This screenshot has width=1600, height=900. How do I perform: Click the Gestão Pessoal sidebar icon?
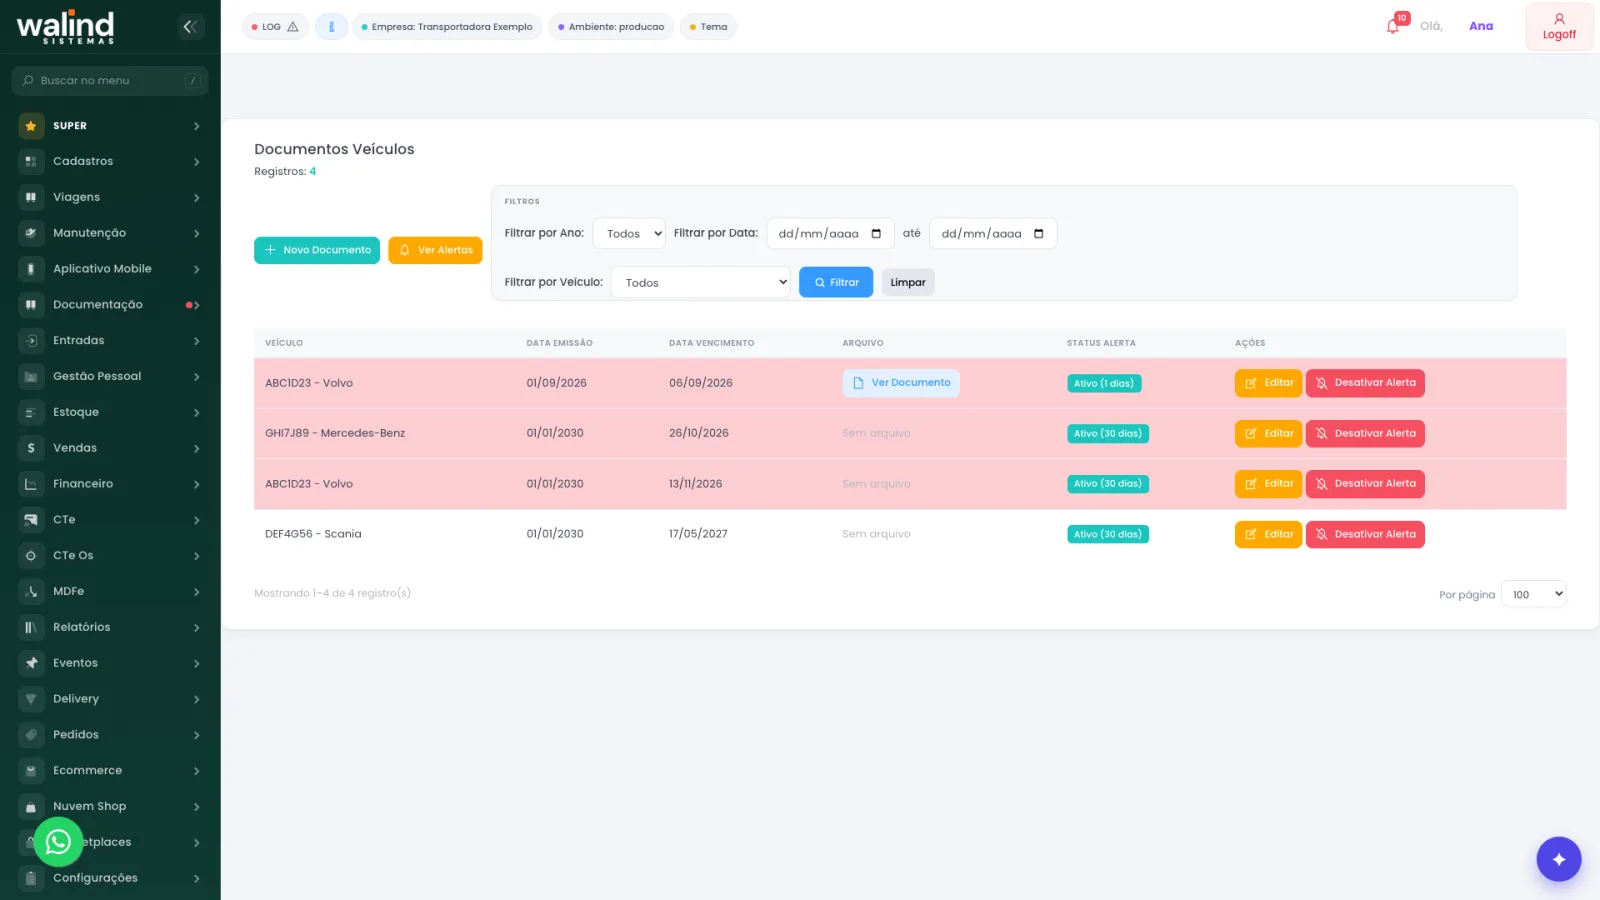pyautogui.click(x=31, y=377)
